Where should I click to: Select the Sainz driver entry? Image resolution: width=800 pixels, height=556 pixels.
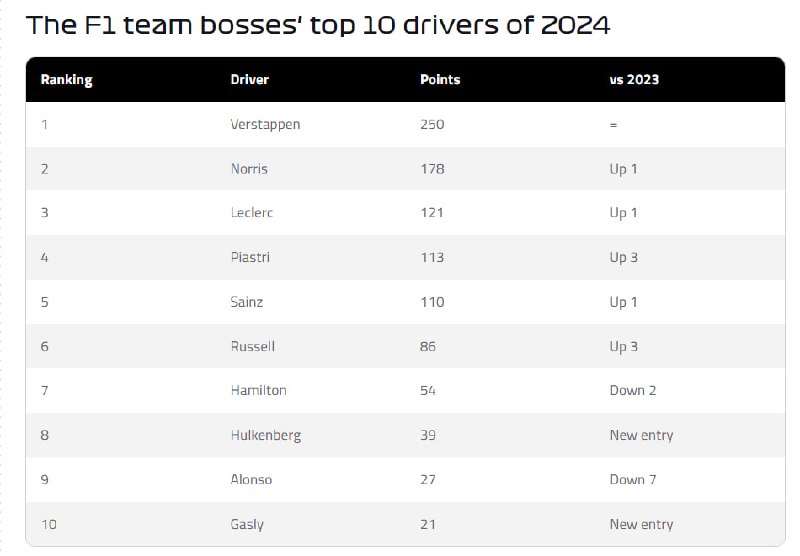(x=246, y=302)
